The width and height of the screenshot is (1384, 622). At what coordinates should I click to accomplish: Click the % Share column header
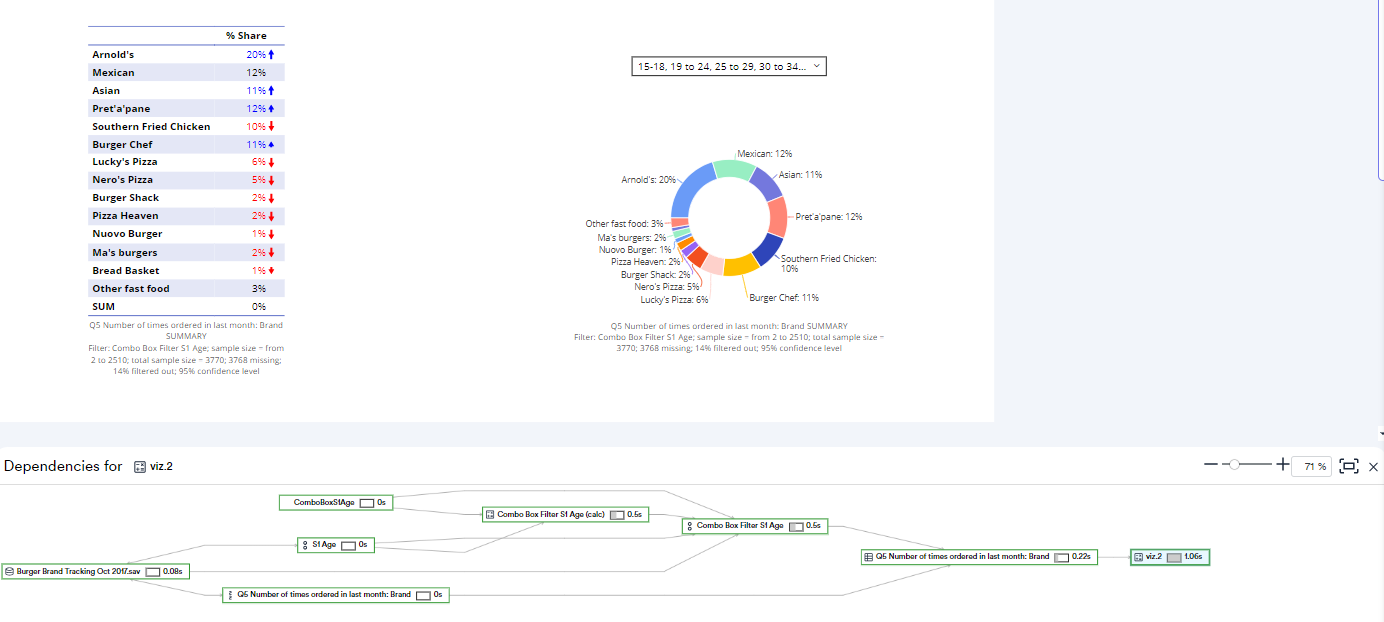pyautogui.click(x=246, y=36)
